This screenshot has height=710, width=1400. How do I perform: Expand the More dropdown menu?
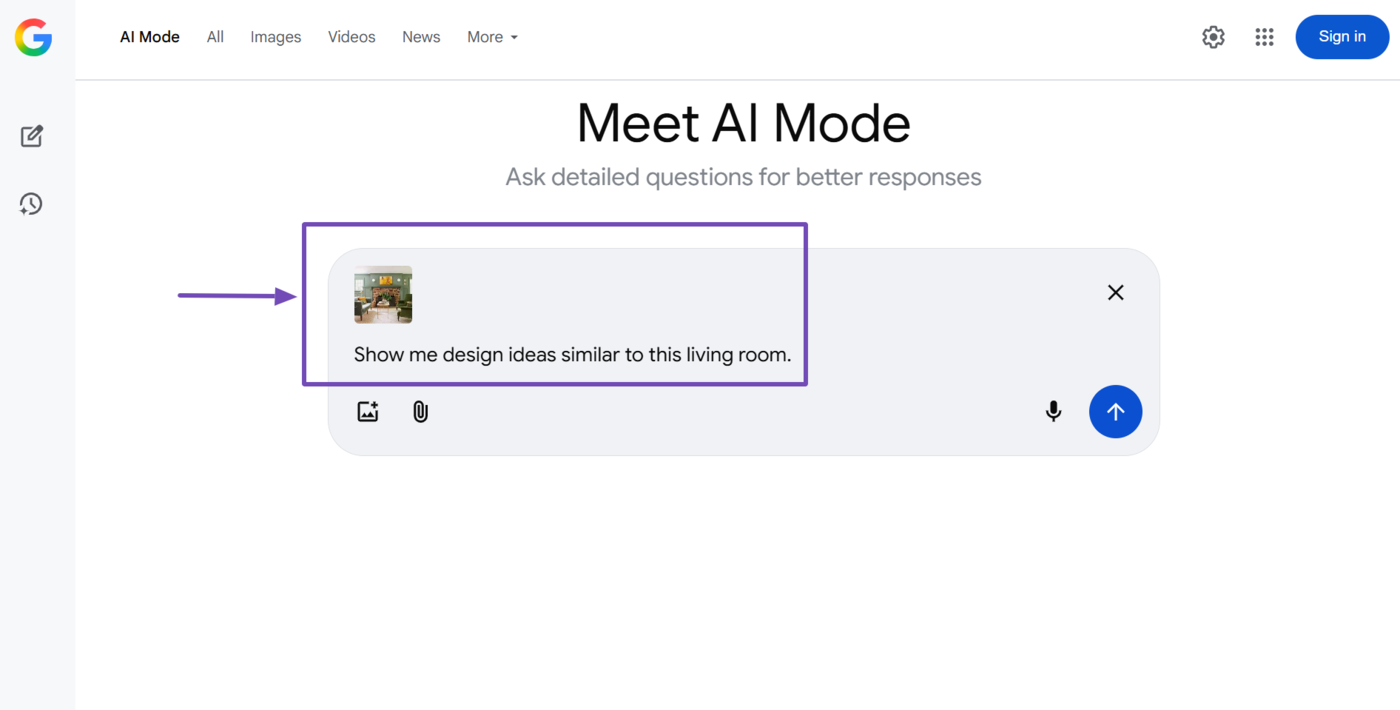tap(492, 37)
